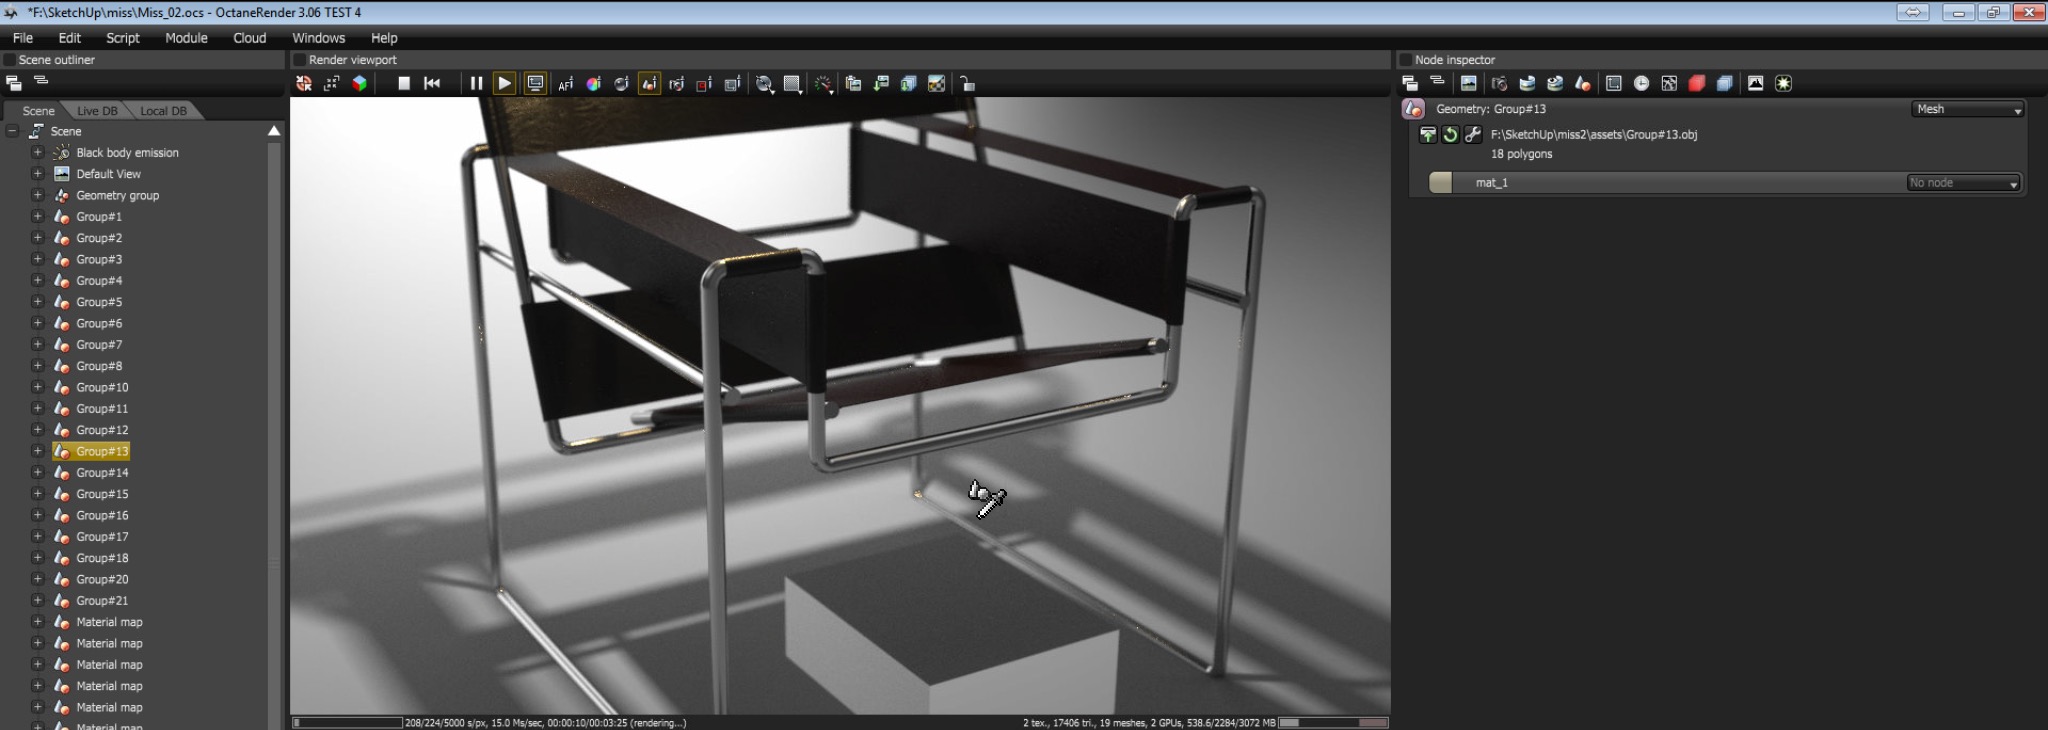Stop the render with the square stop button
The width and height of the screenshot is (2048, 730).
click(x=404, y=84)
